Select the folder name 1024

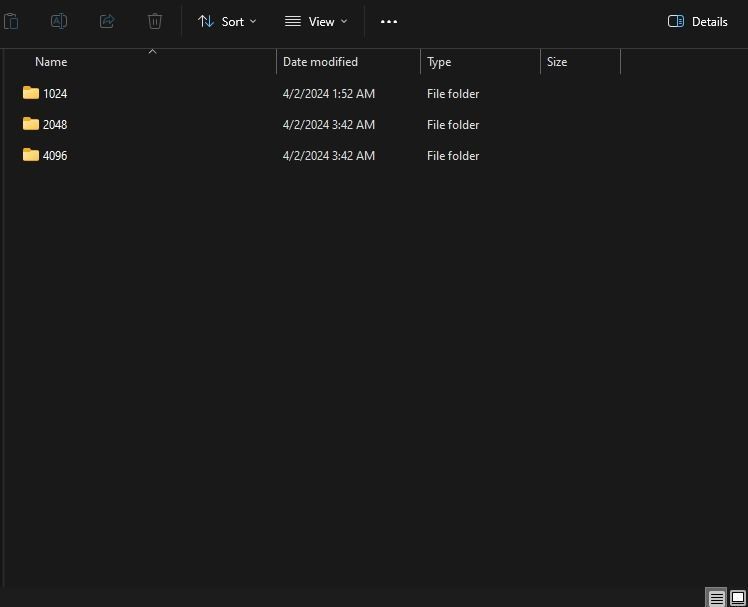[55, 94]
